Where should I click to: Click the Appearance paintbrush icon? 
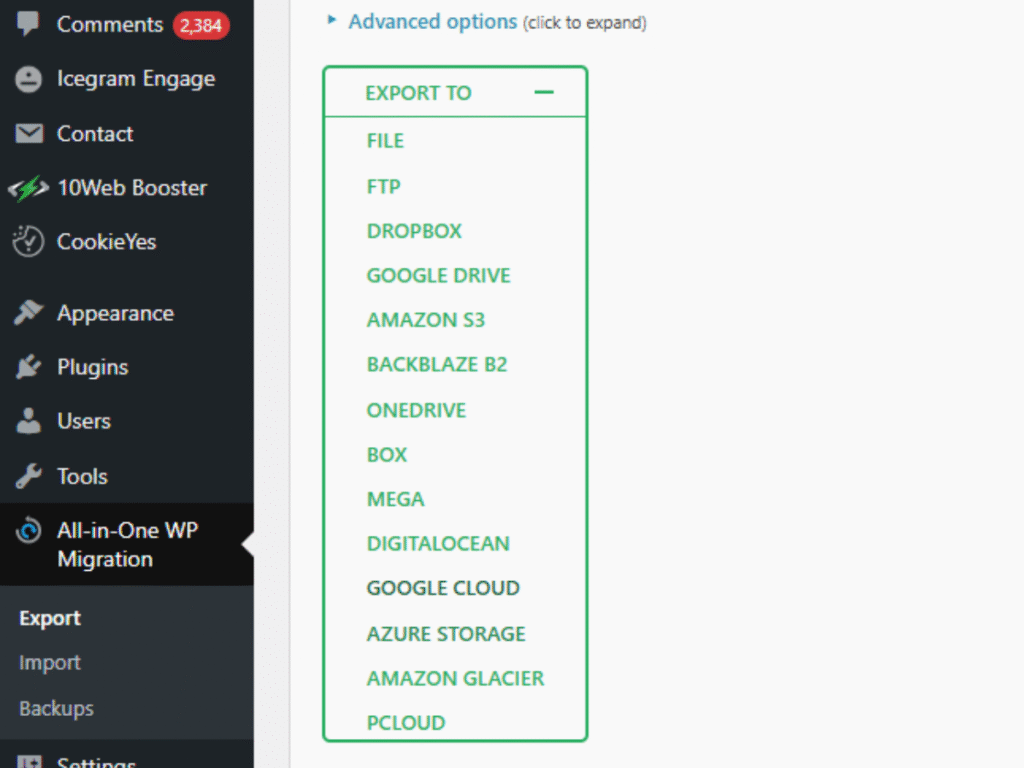click(28, 313)
